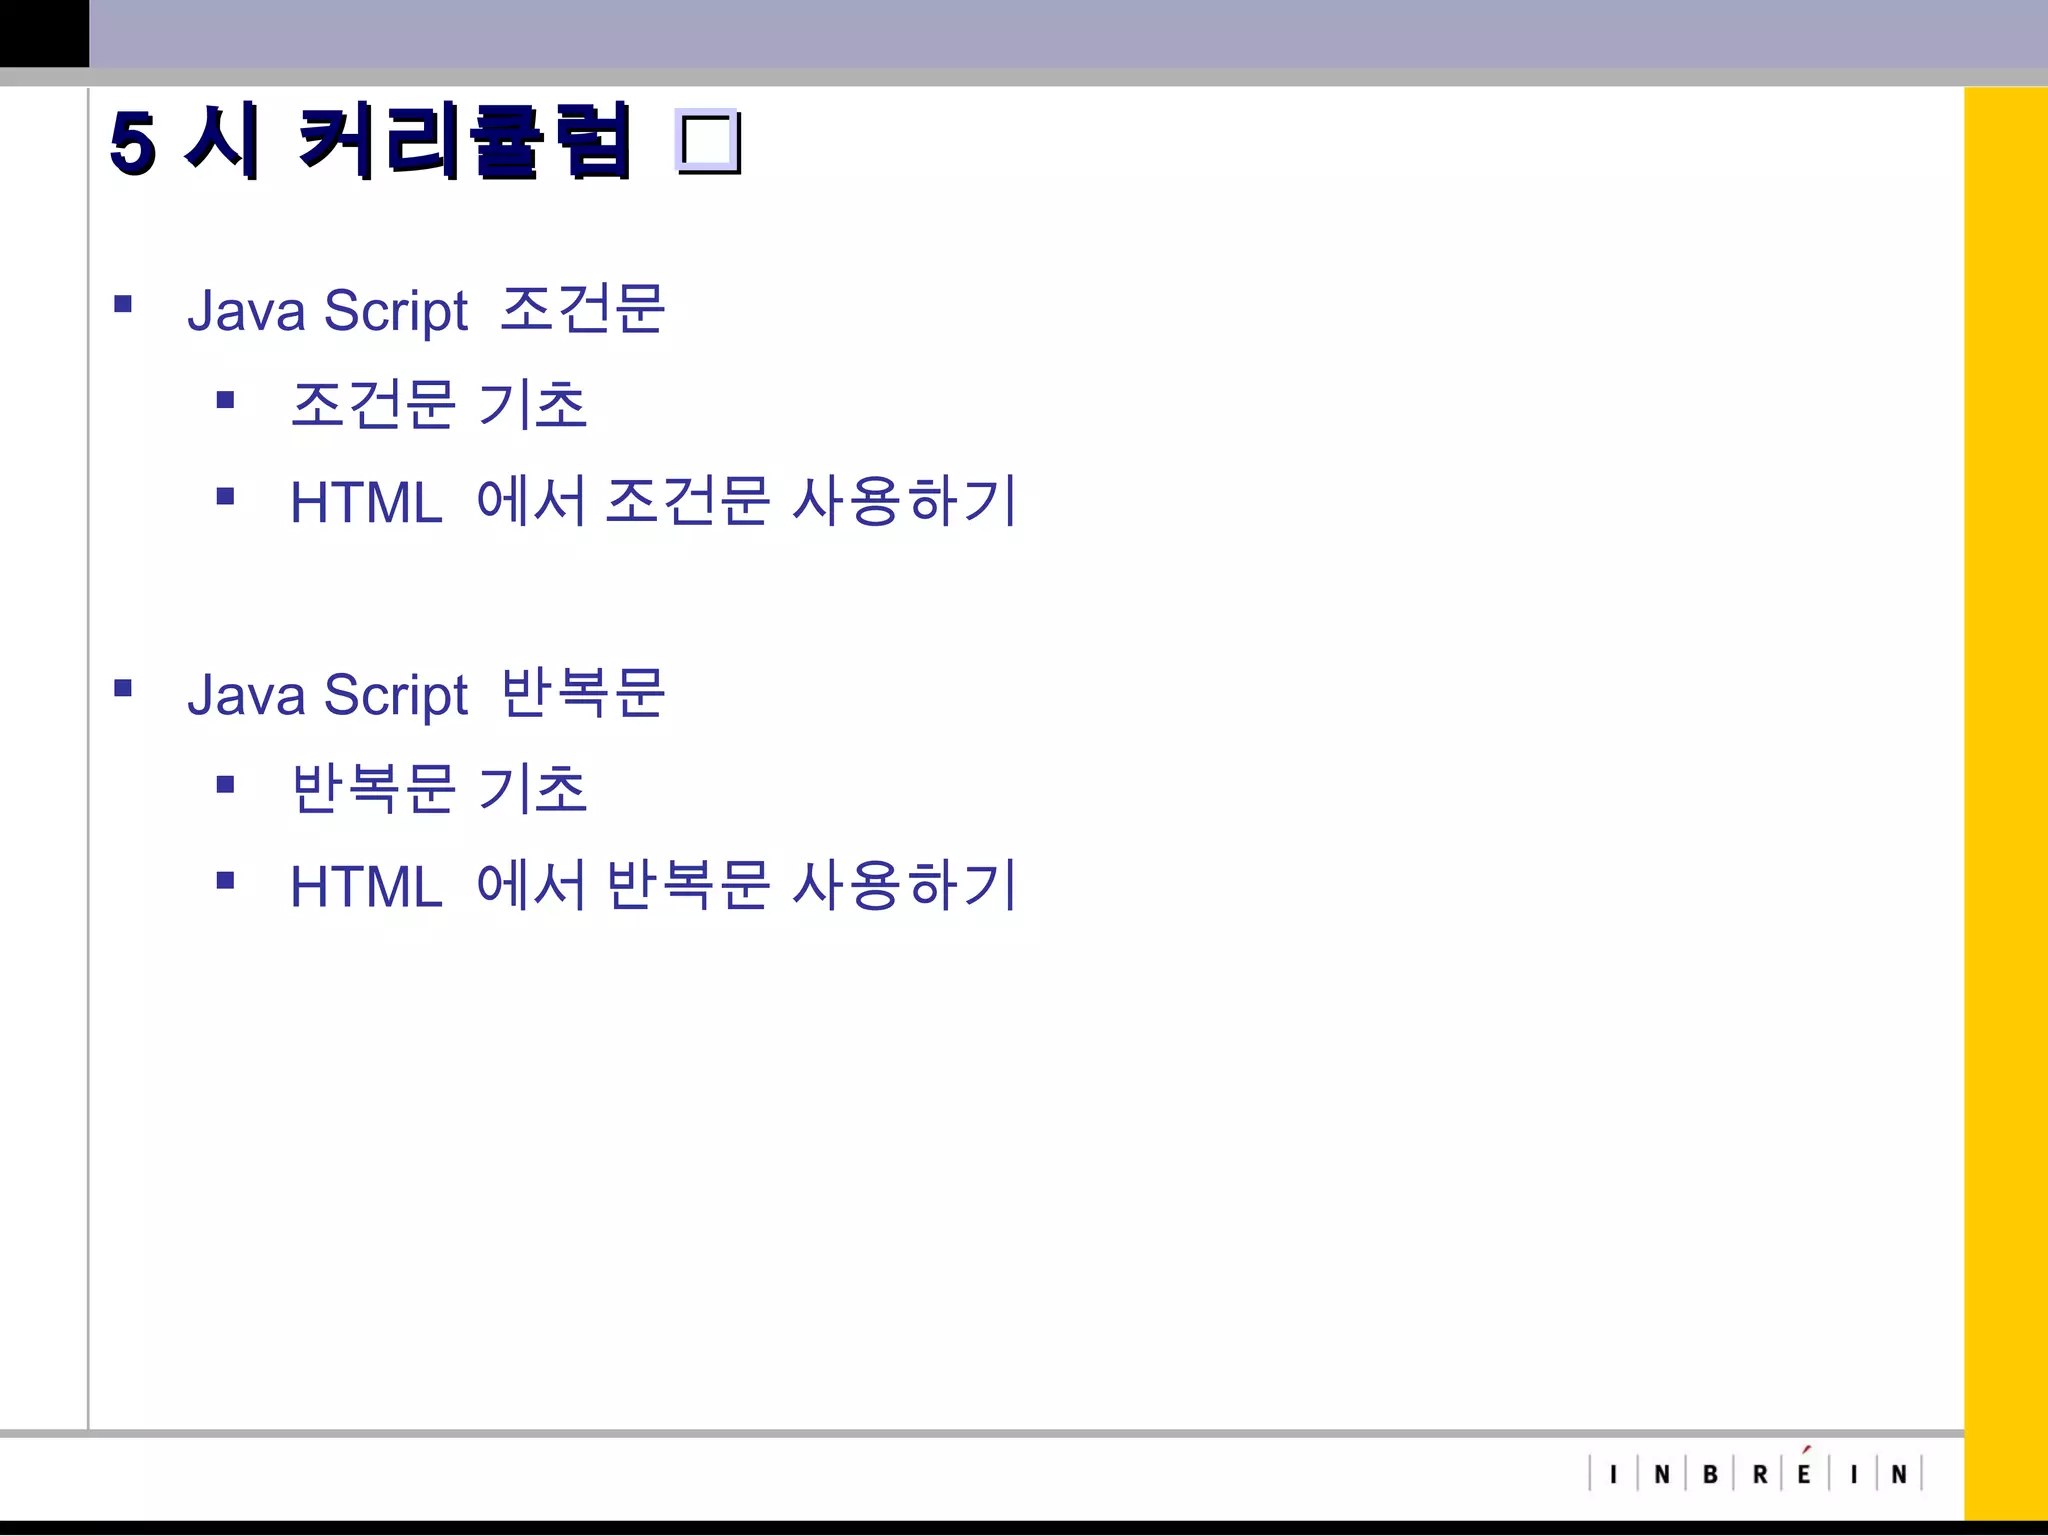This screenshot has width=2048, height=1536.
Task: Click the square box glyph after the title
Action: (x=709, y=142)
